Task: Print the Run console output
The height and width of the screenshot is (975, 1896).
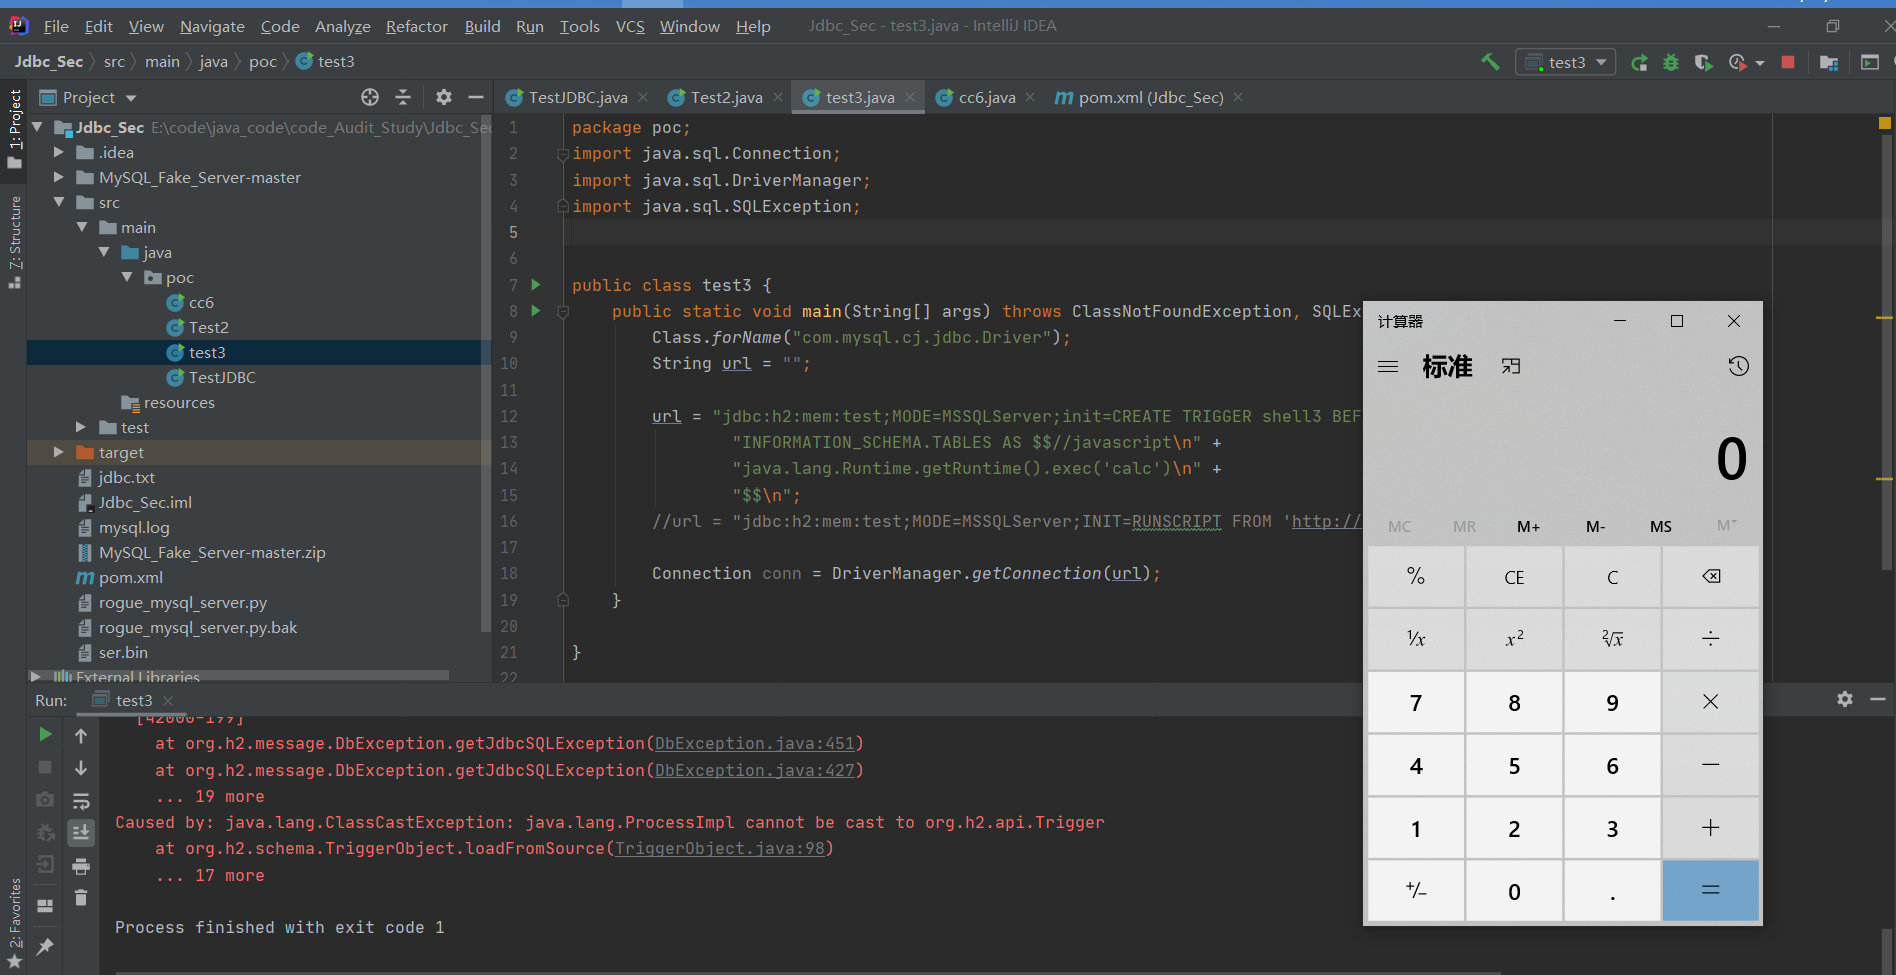Action: [x=81, y=866]
